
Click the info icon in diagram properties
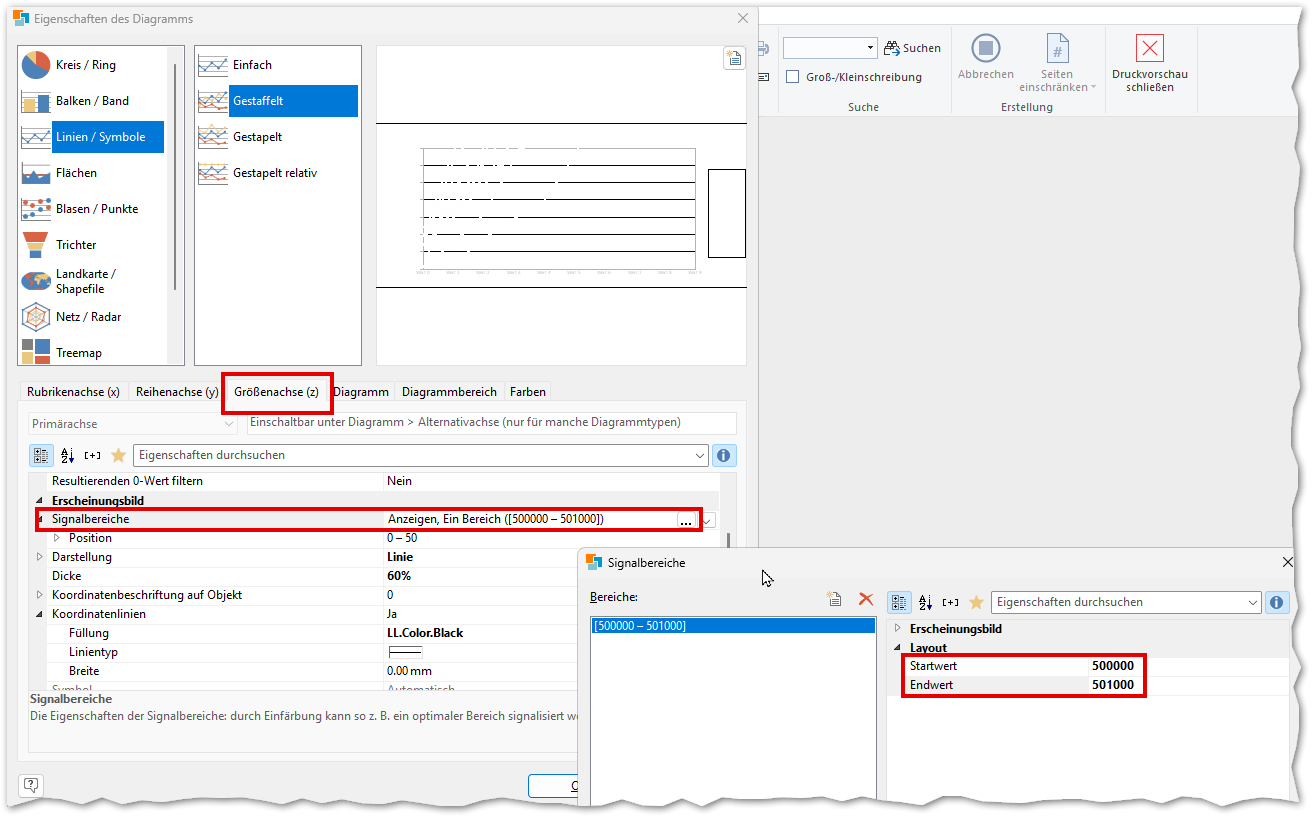[x=725, y=455]
